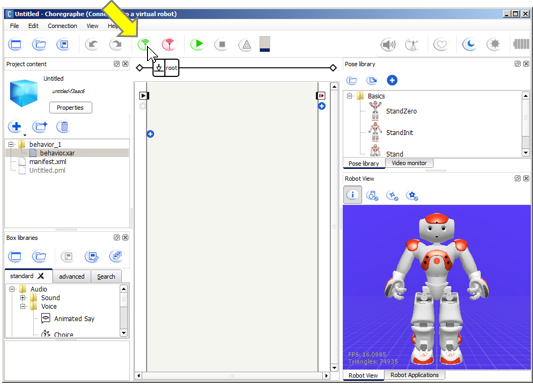533x390 pixels.
Task: Undock the Project content panel
Action: pyautogui.click(x=117, y=64)
